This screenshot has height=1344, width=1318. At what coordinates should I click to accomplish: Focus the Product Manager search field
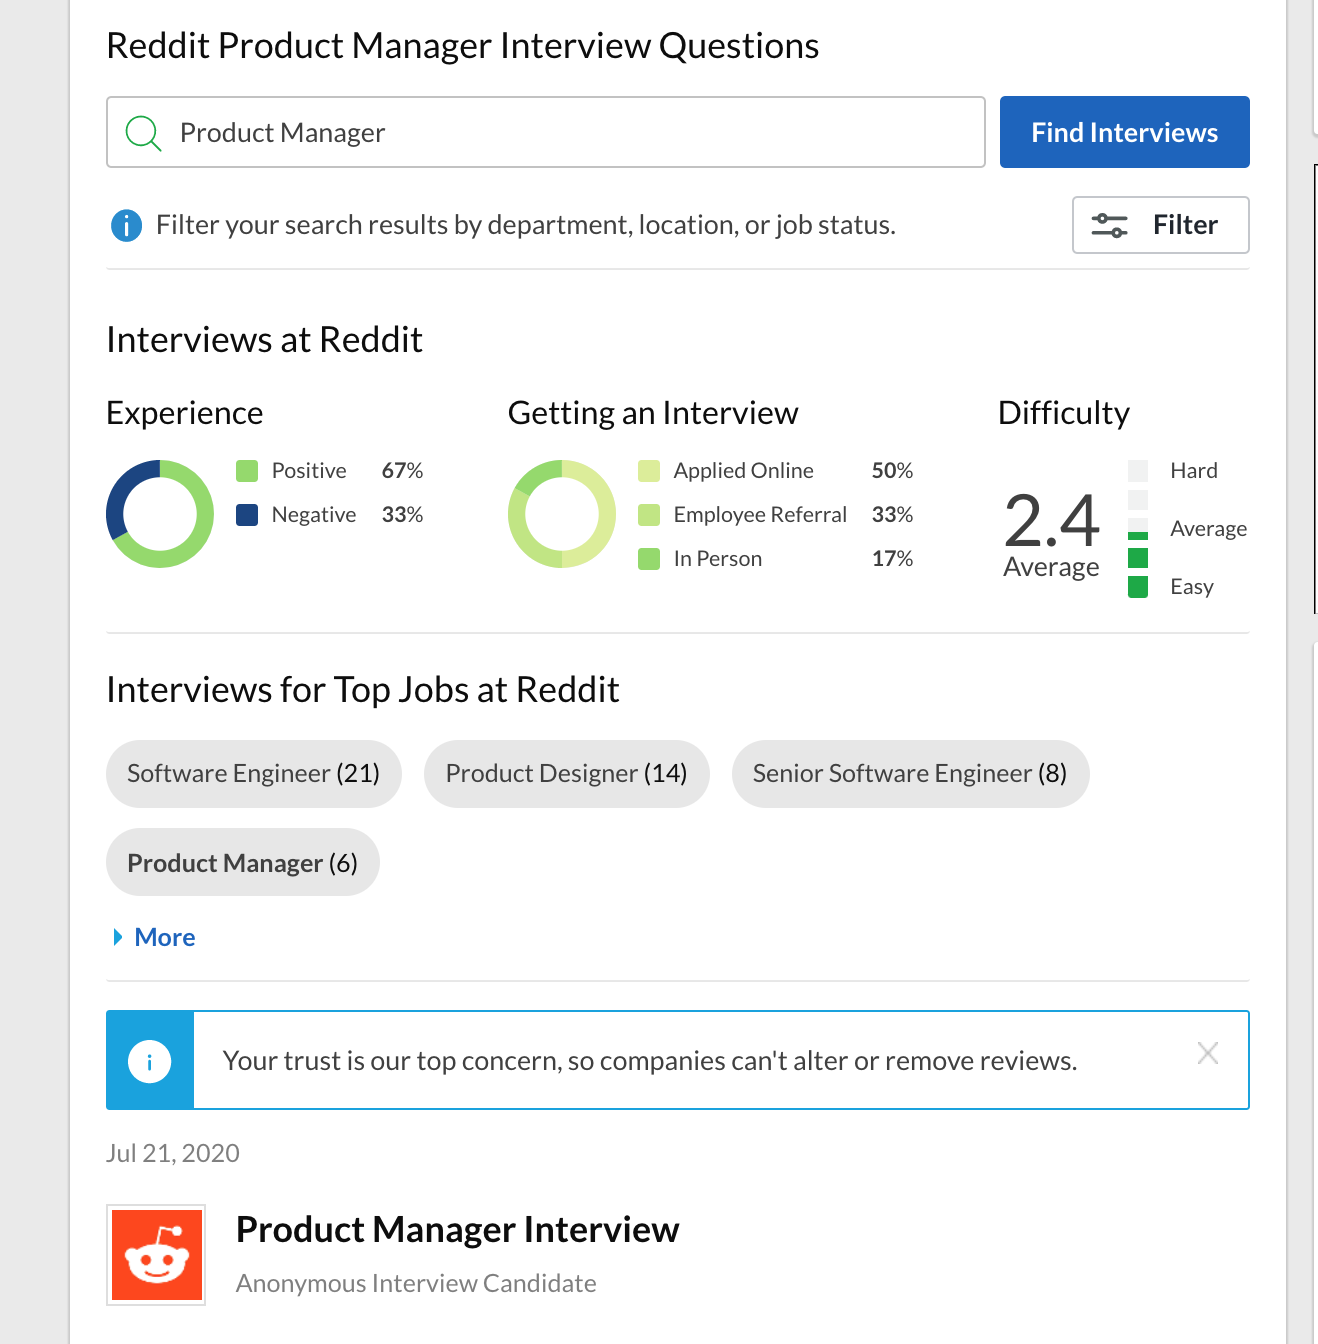(x=546, y=132)
